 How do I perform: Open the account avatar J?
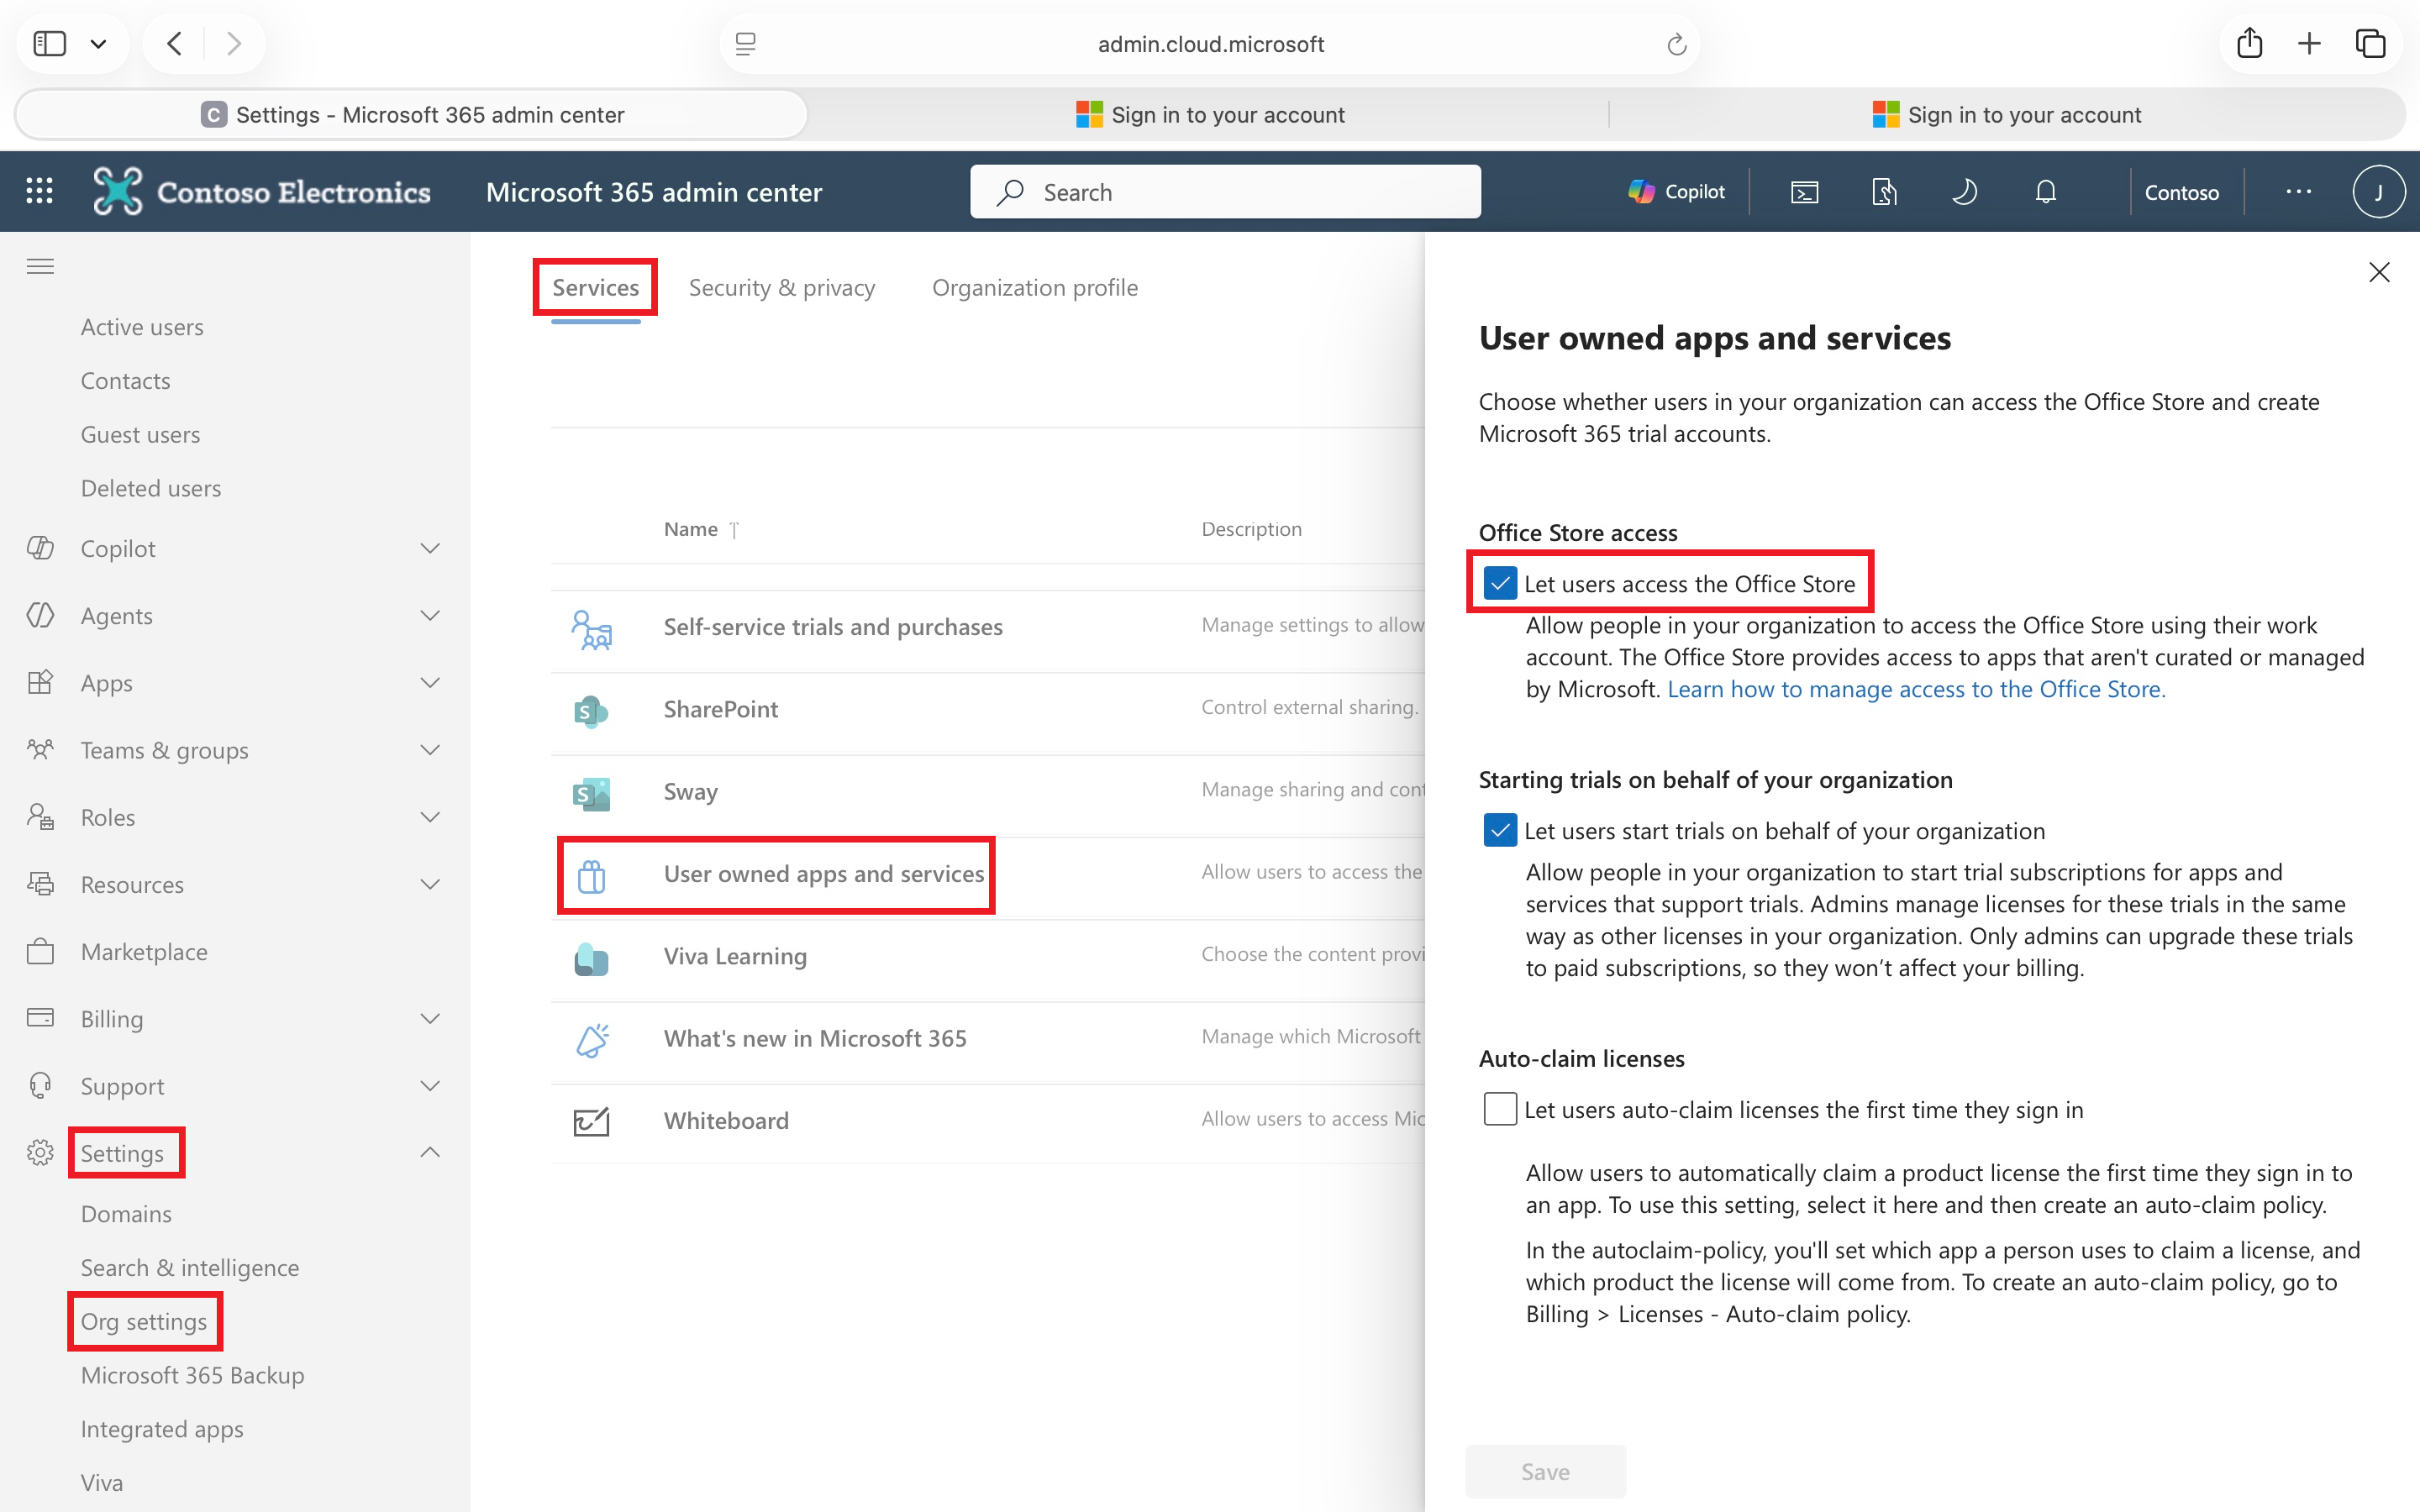point(2378,191)
